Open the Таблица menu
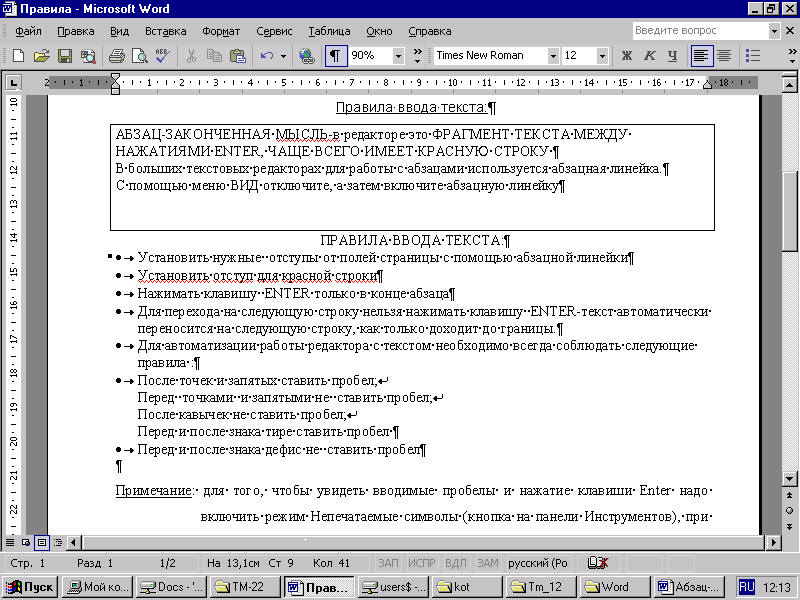Screen dimensions: 800x600 (x=329, y=31)
